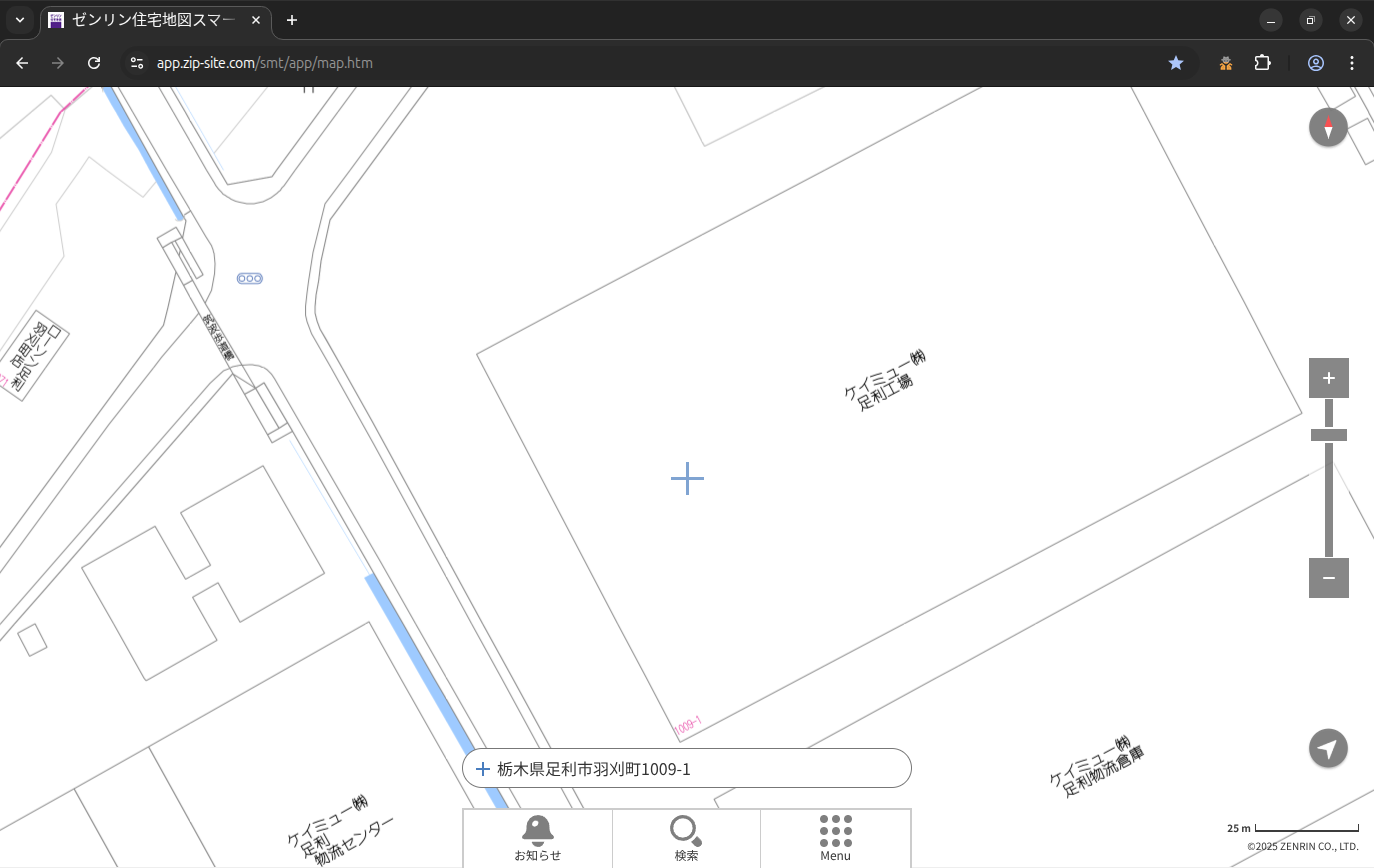The height and width of the screenshot is (868, 1374).
Task: Click the current location arrow icon
Action: (1328, 748)
